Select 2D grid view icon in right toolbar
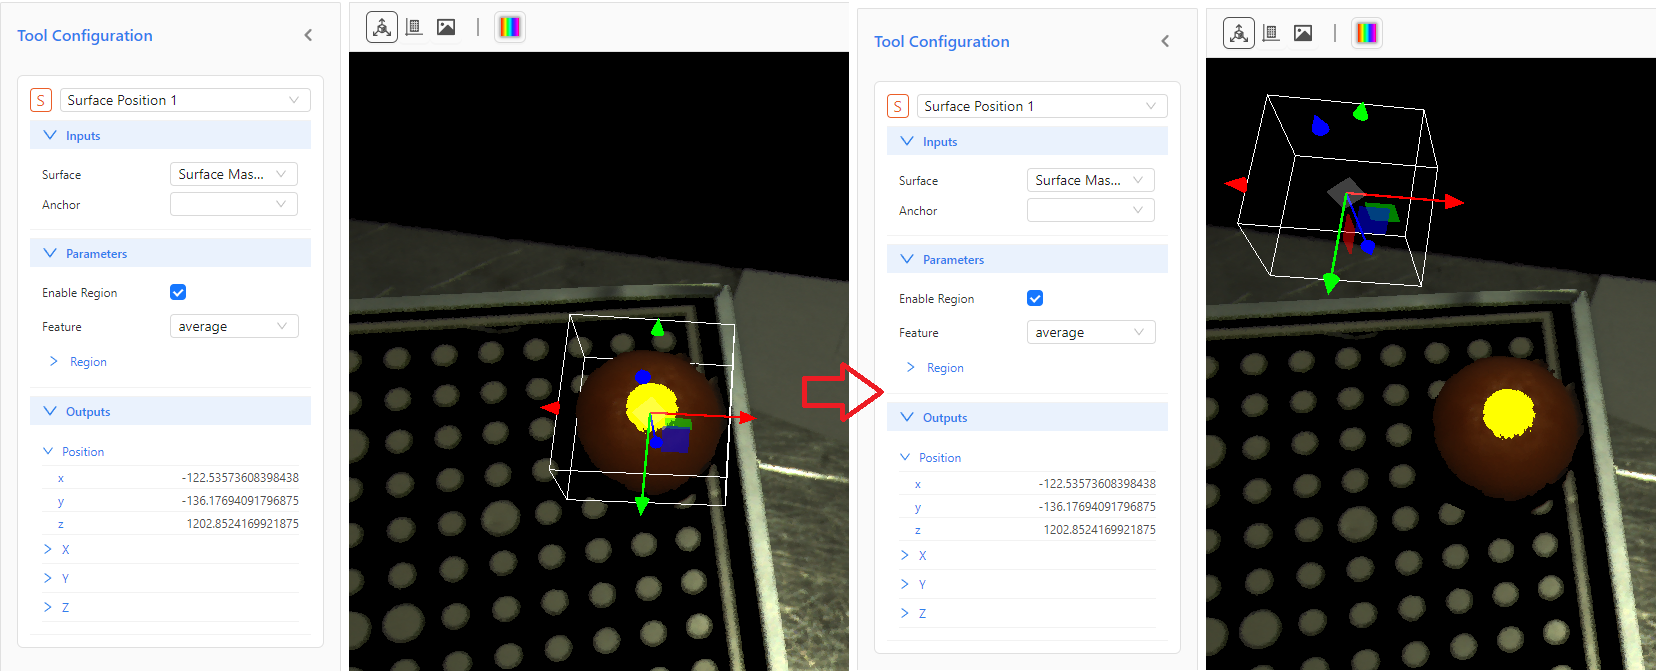This screenshot has width=1658, height=671. pyautogui.click(x=1271, y=33)
